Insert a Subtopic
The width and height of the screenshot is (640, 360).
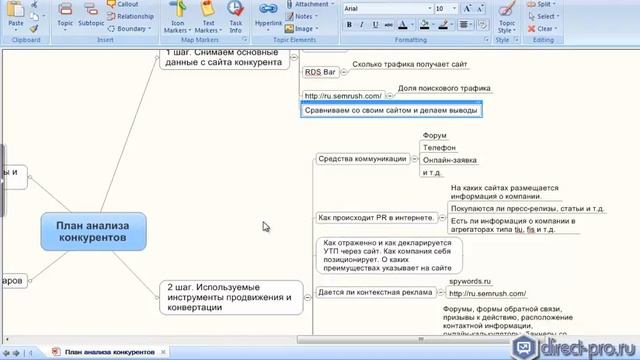(91, 15)
